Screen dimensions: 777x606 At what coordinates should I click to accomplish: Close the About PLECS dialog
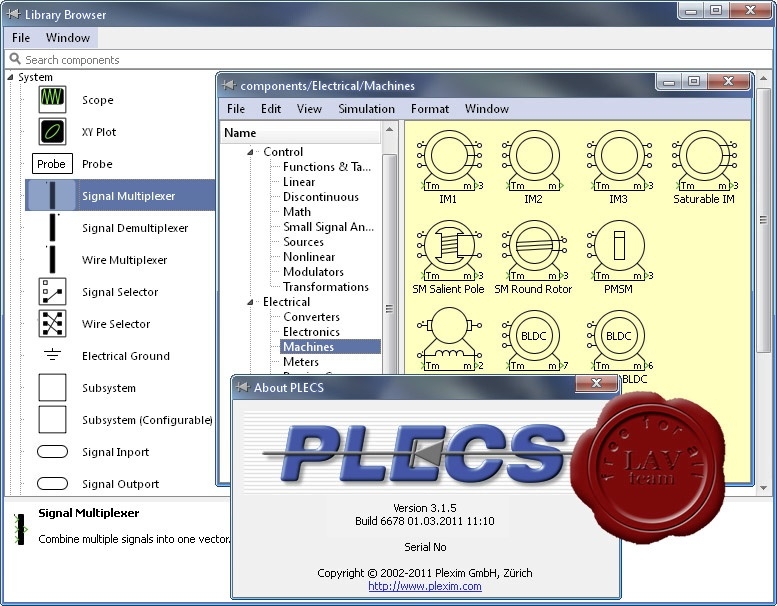pos(597,383)
